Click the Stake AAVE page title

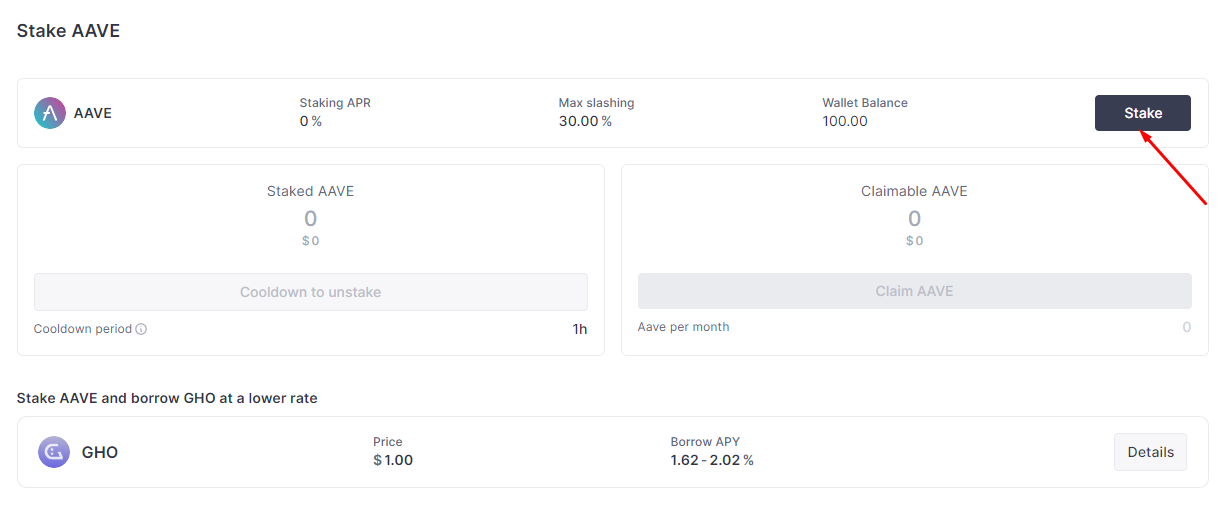[x=68, y=31]
